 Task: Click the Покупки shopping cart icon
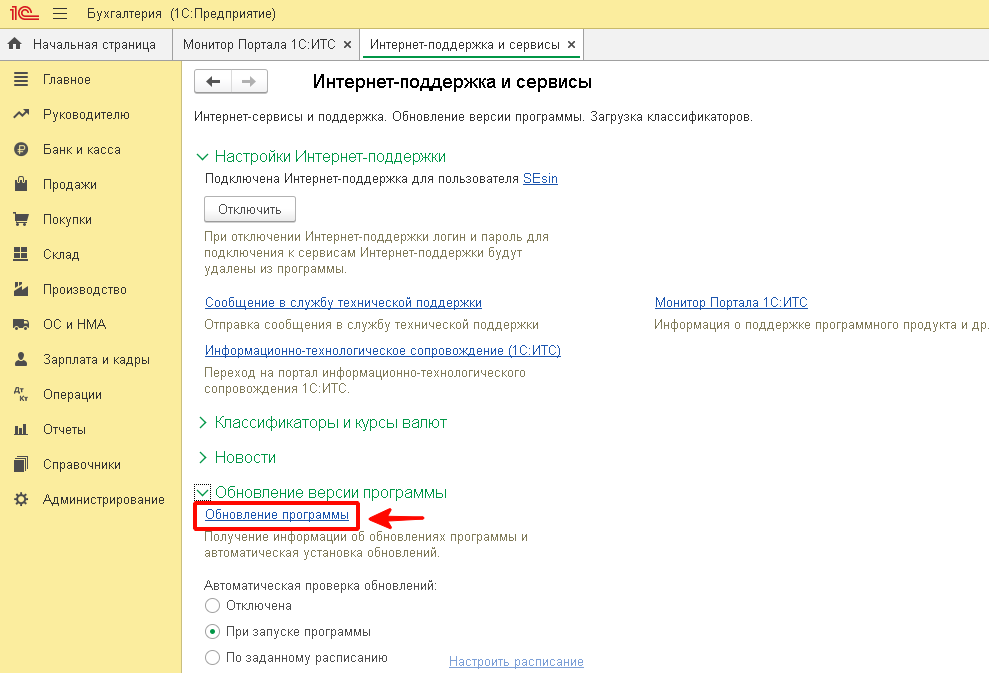pos(21,219)
